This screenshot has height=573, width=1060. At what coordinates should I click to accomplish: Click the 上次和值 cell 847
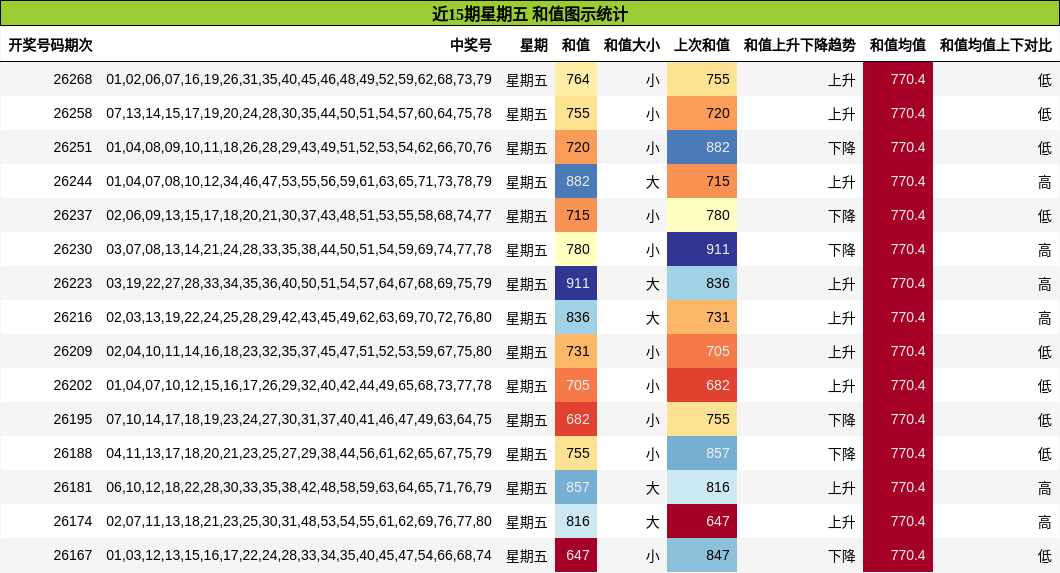tap(702, 555)
